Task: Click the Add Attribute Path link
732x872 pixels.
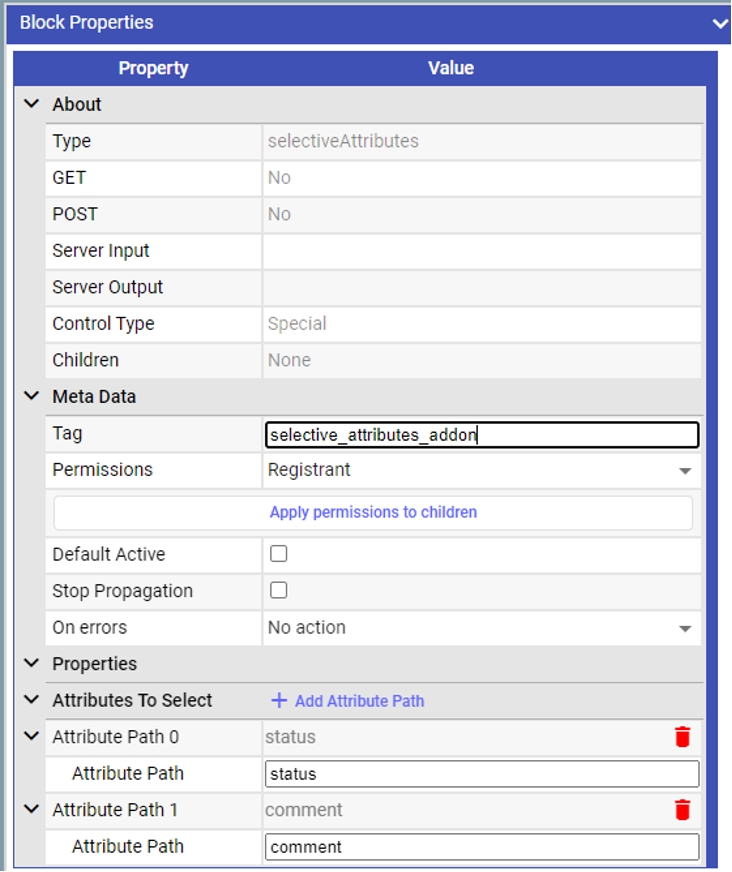Action: (x=359, y=701)
